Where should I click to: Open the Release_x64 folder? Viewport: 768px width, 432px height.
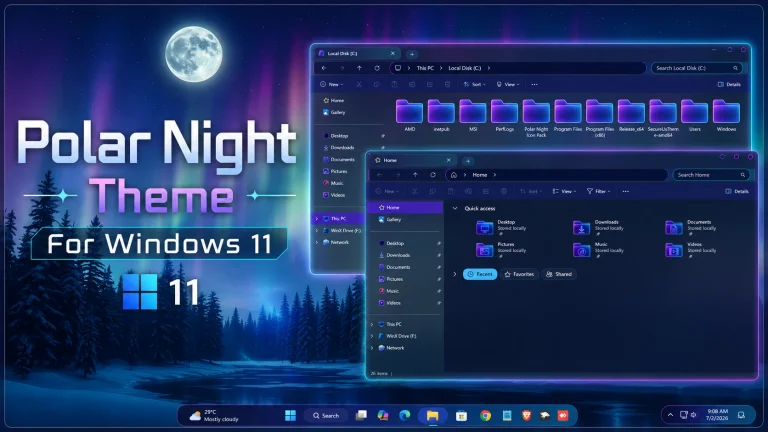[x=631, y=115]
